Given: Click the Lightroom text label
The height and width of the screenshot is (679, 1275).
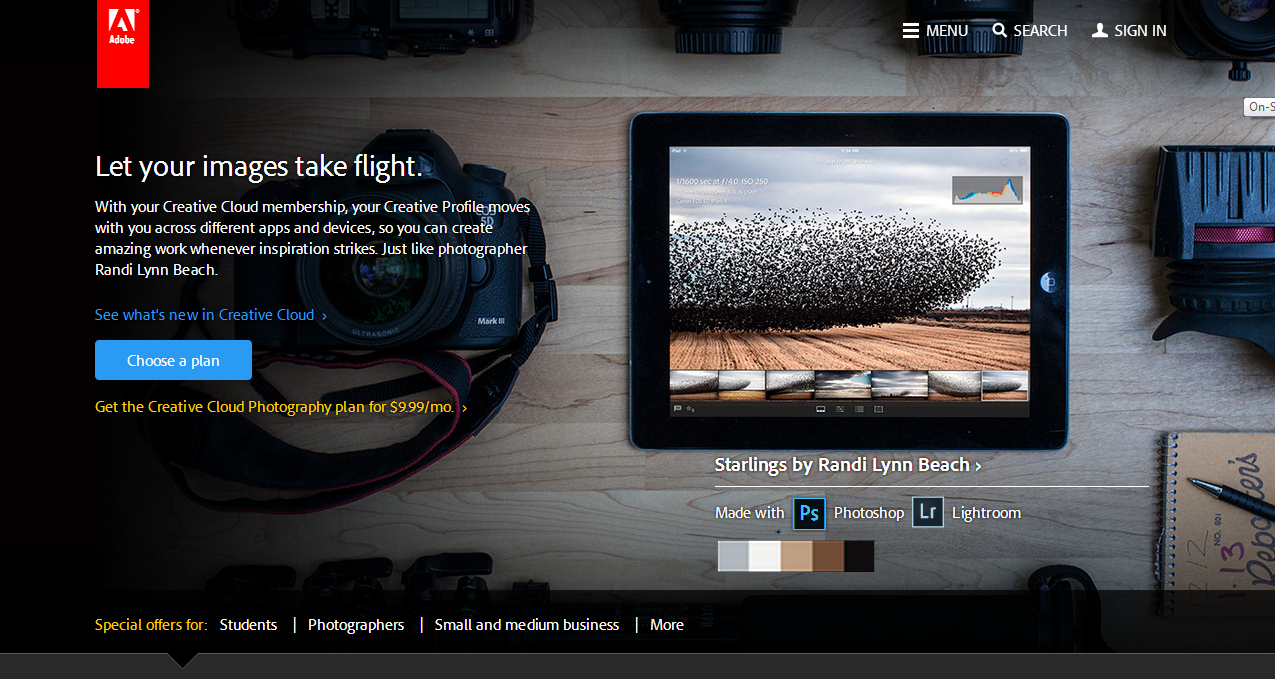Looking at the screenshot, I should 986,513.
